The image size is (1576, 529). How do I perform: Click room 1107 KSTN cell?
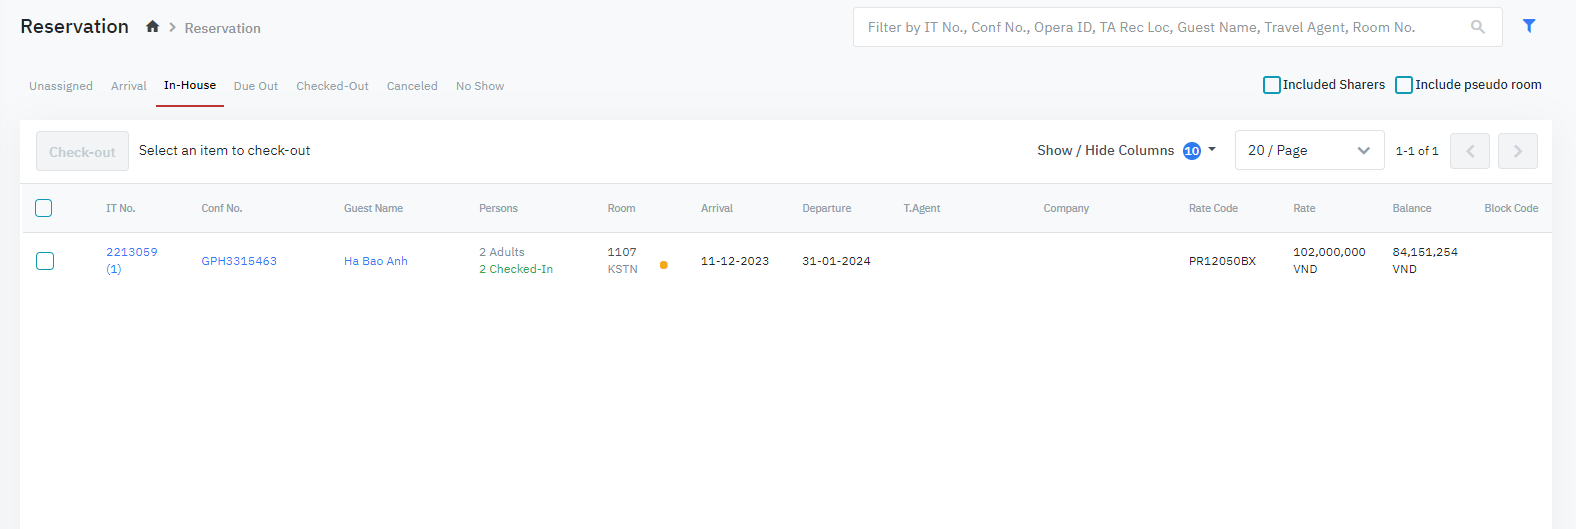click(622, 261)
